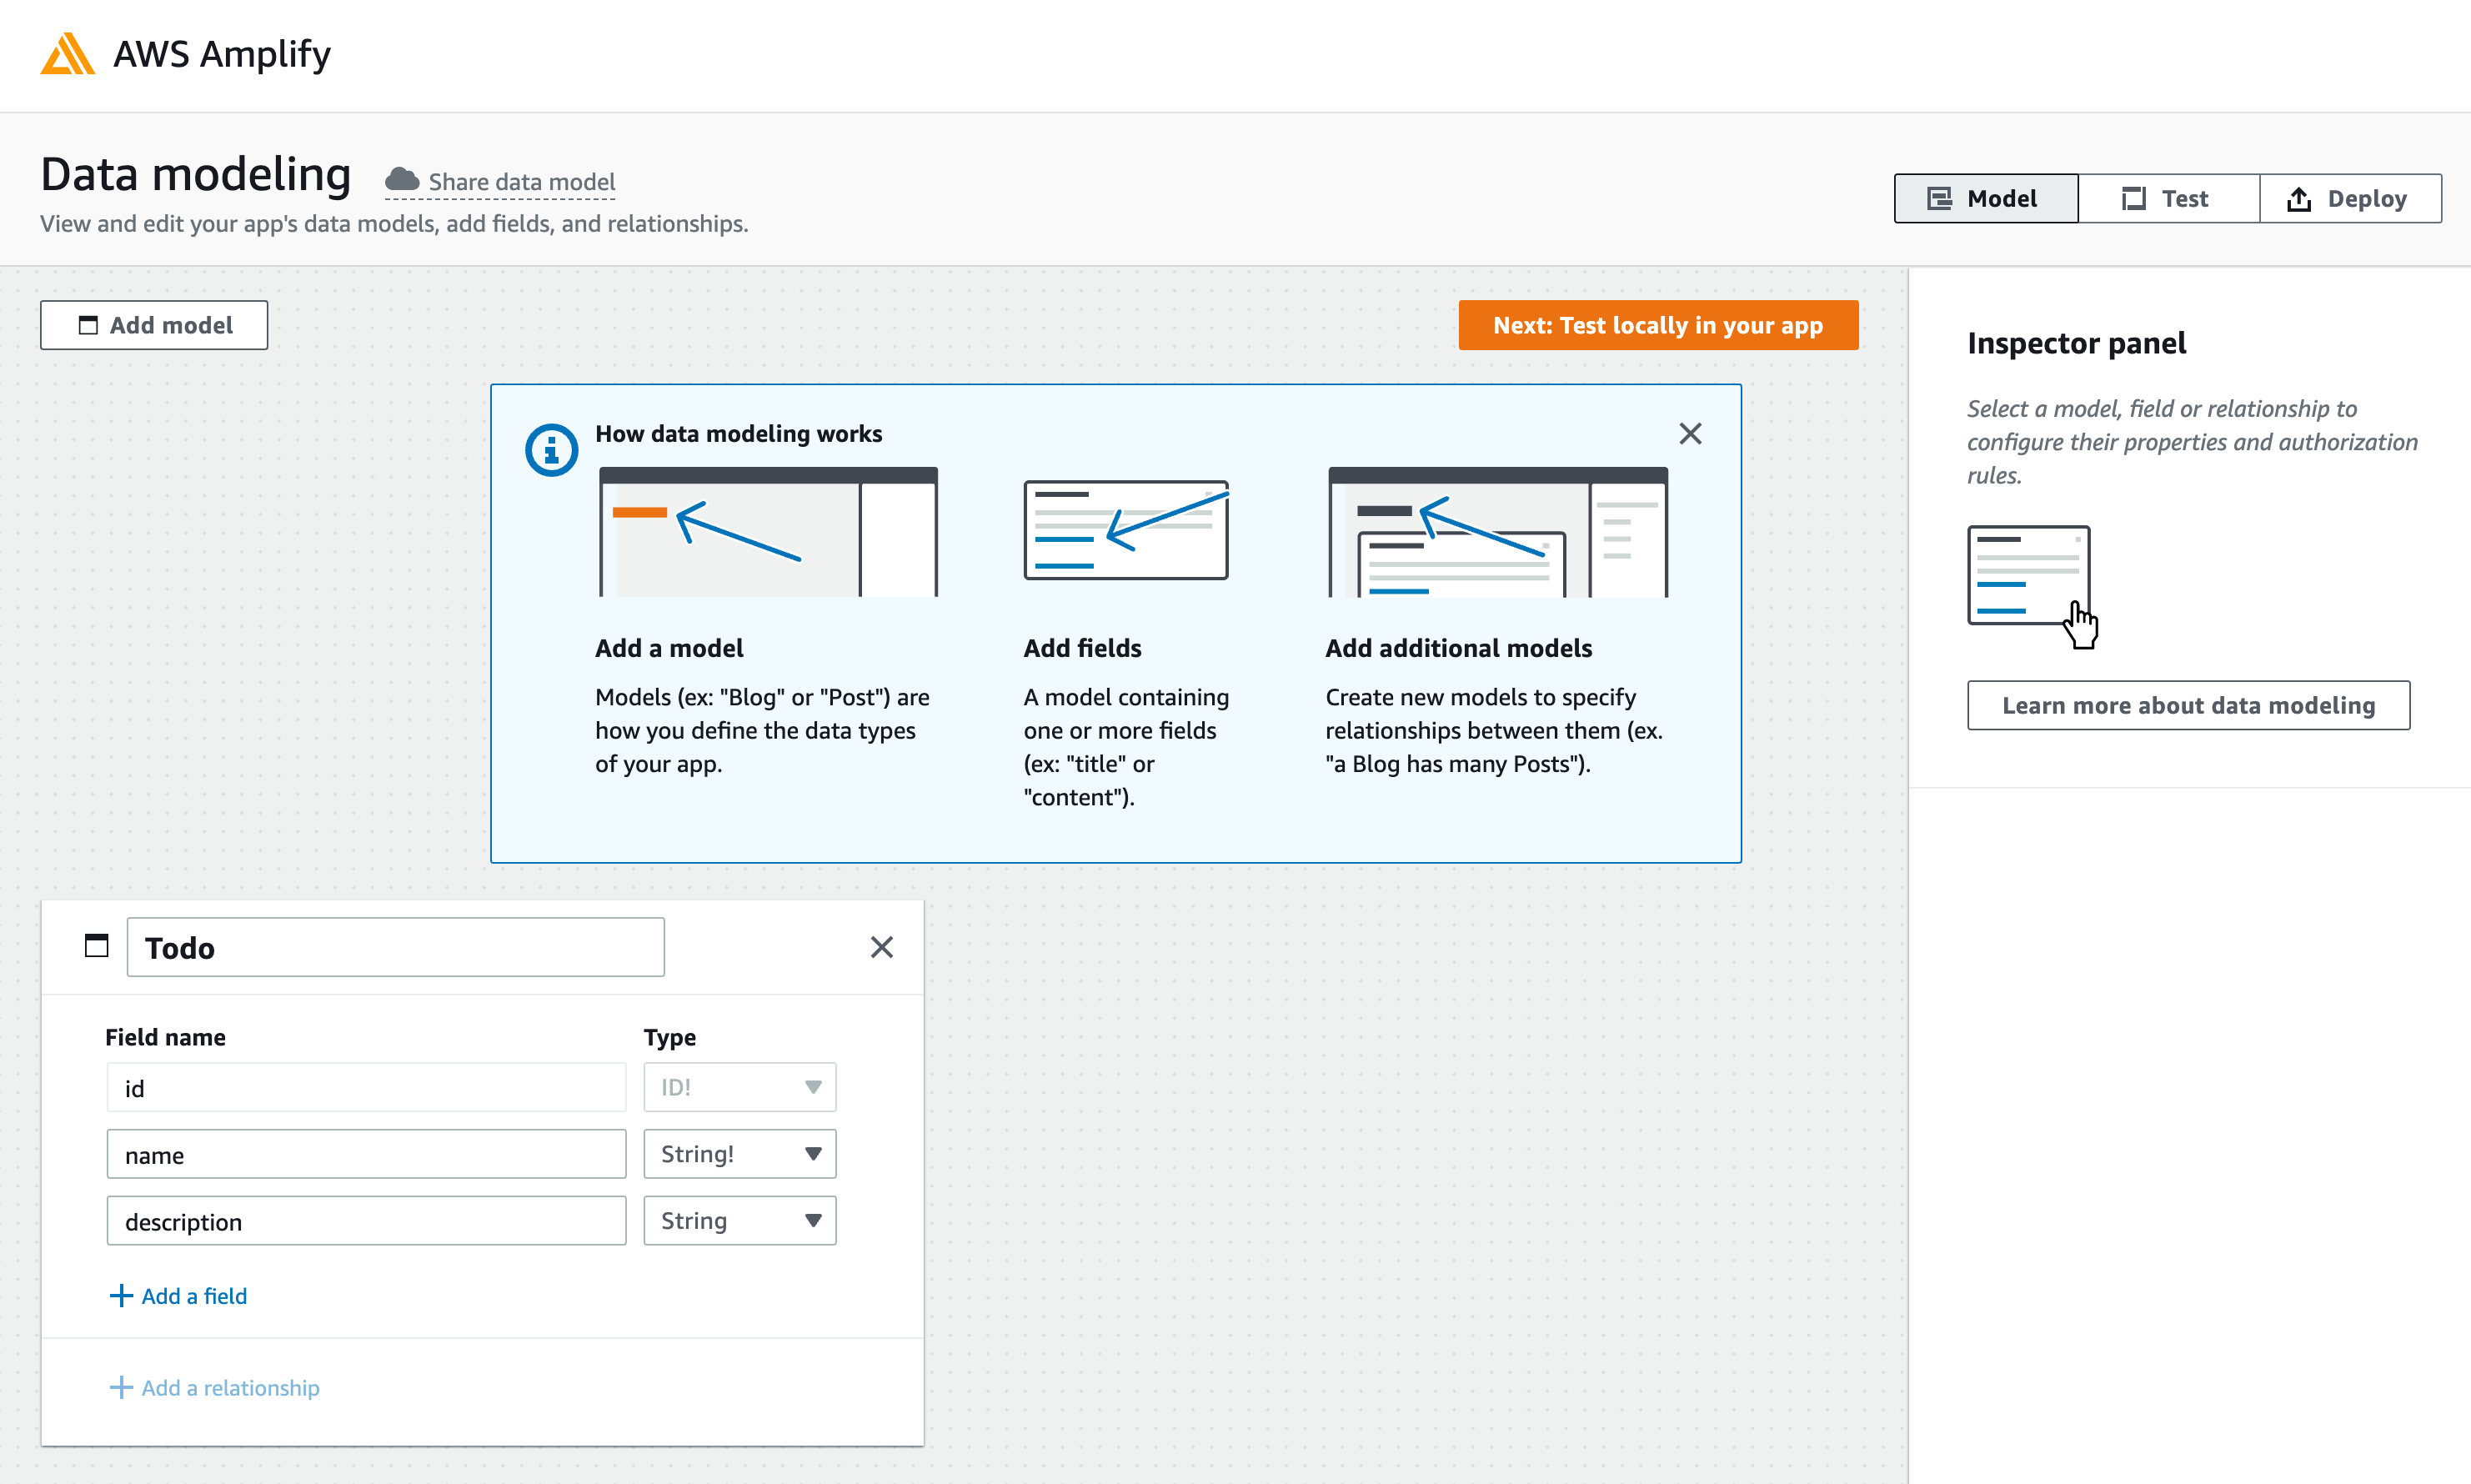
Task: Click the Add additional models illustration
Action: tap(1498, 532)
